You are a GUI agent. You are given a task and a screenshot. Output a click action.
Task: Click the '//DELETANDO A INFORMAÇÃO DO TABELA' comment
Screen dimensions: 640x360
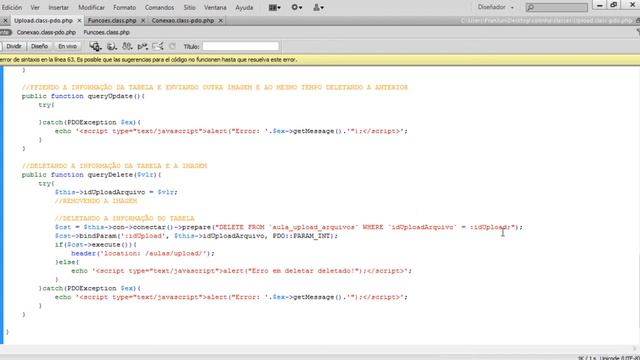click(124, 218)
